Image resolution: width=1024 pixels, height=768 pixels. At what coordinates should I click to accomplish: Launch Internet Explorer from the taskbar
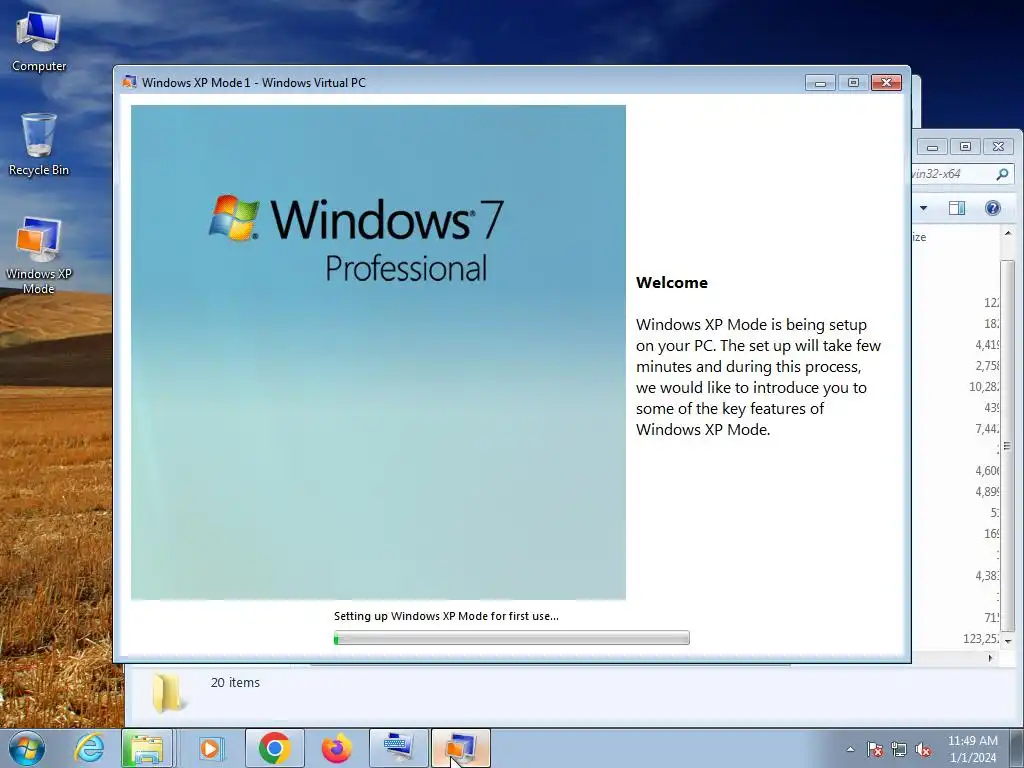click(89, 748)
